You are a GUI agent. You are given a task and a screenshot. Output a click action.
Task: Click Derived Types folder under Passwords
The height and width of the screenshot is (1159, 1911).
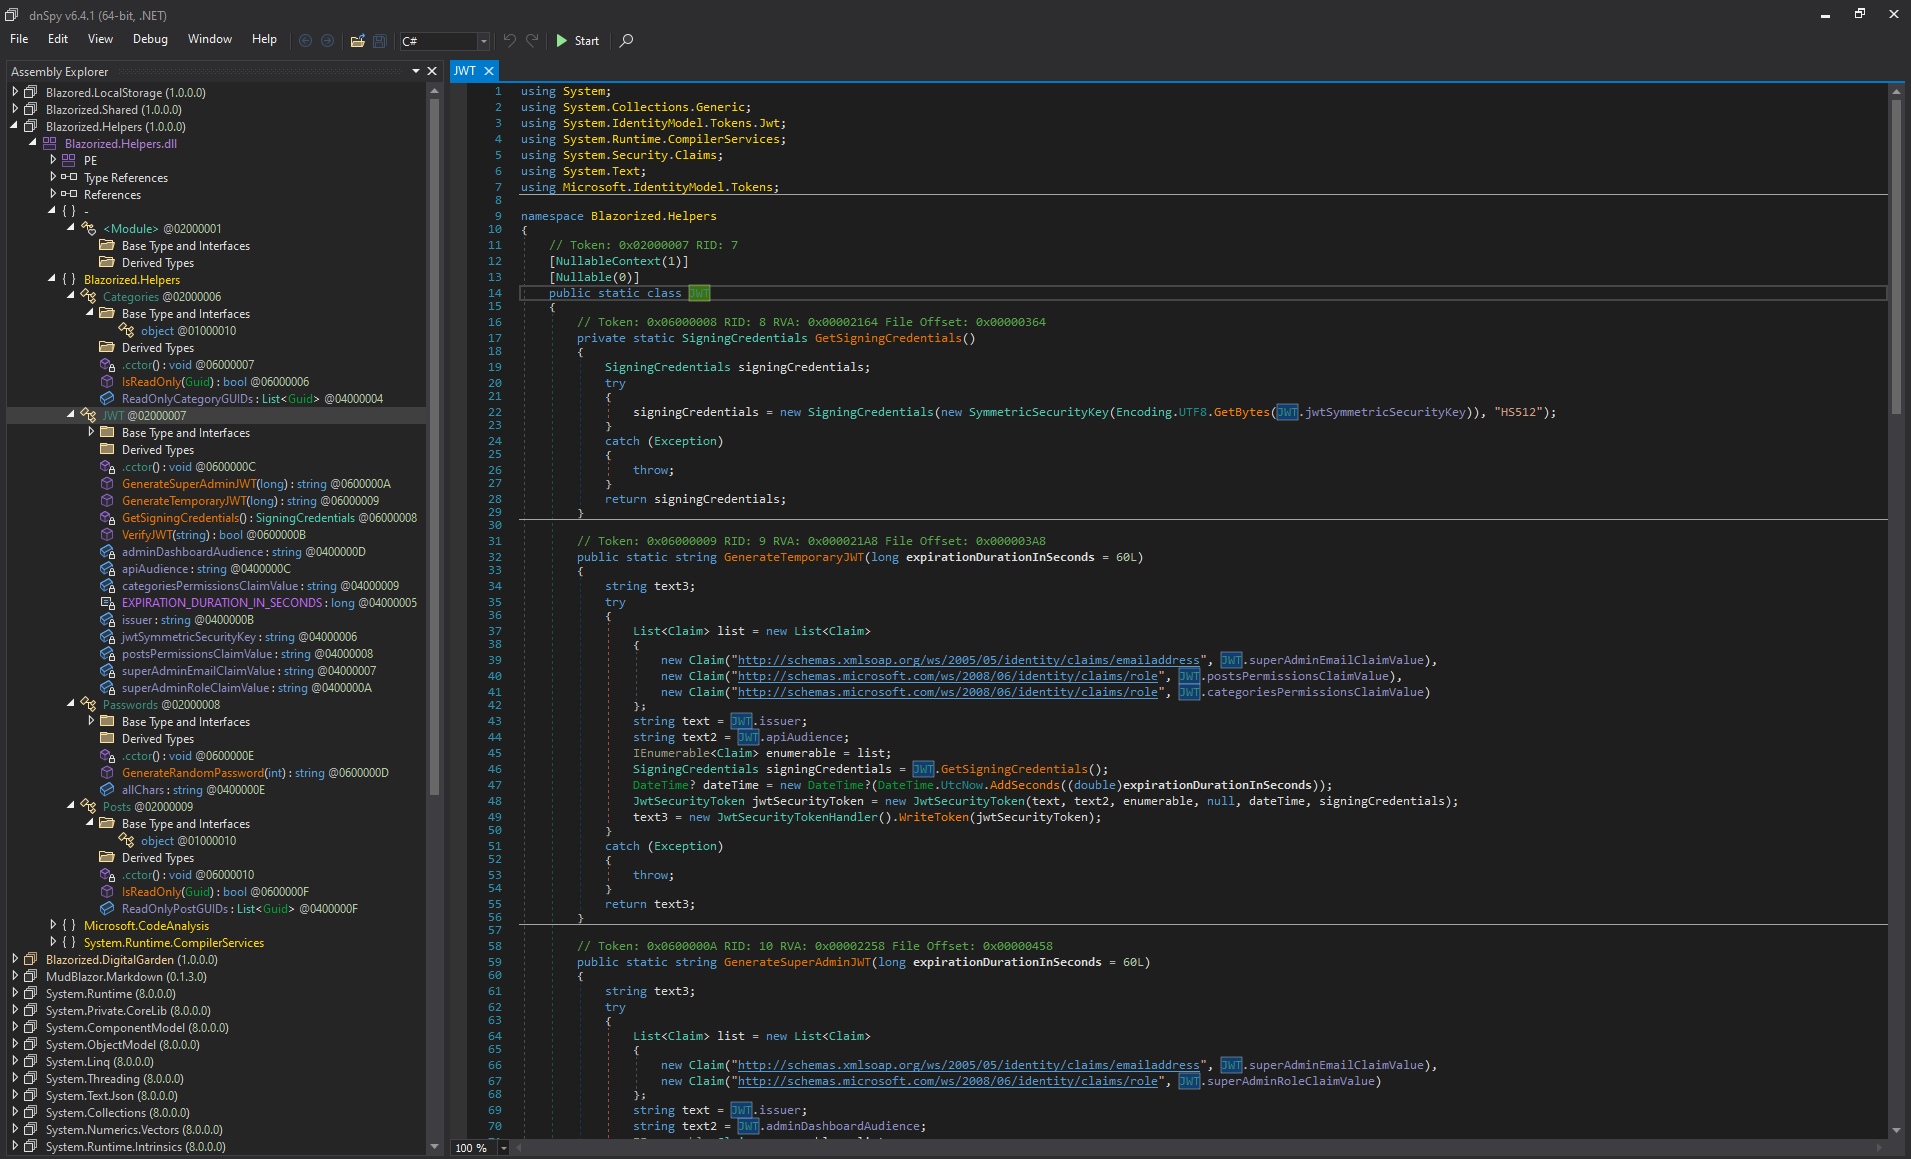click(158, 738)
